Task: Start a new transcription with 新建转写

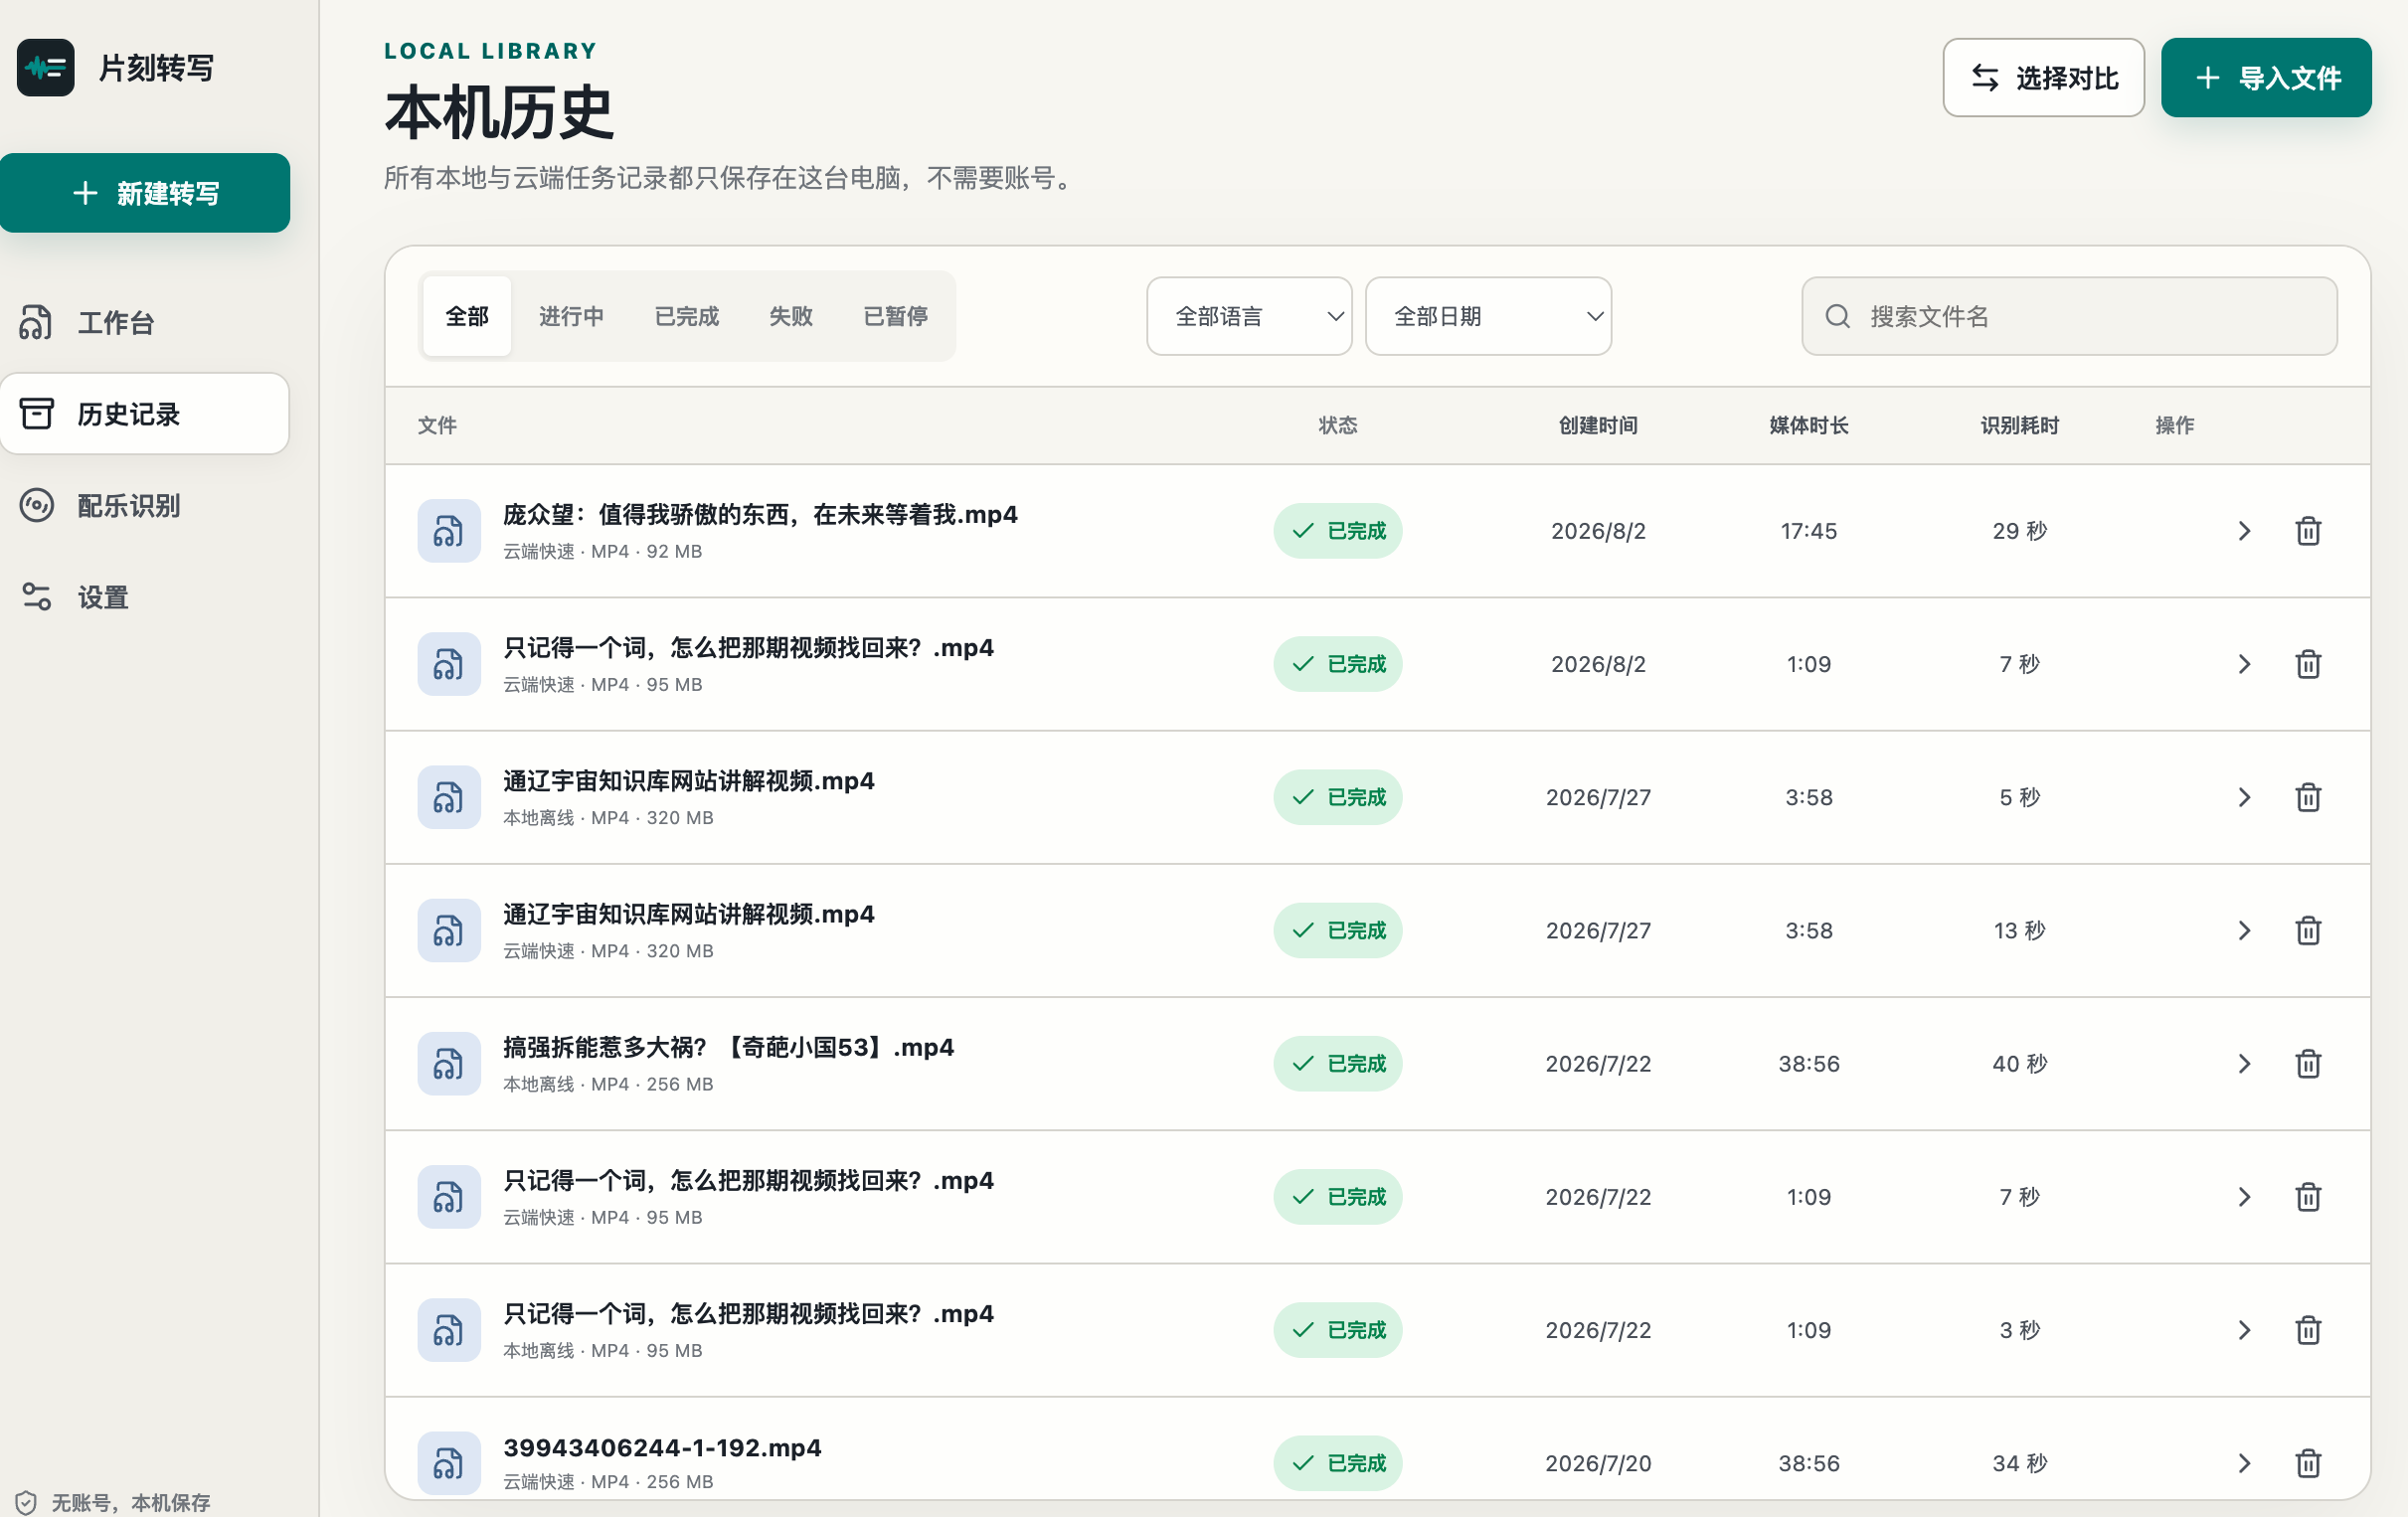Action: 145,193
